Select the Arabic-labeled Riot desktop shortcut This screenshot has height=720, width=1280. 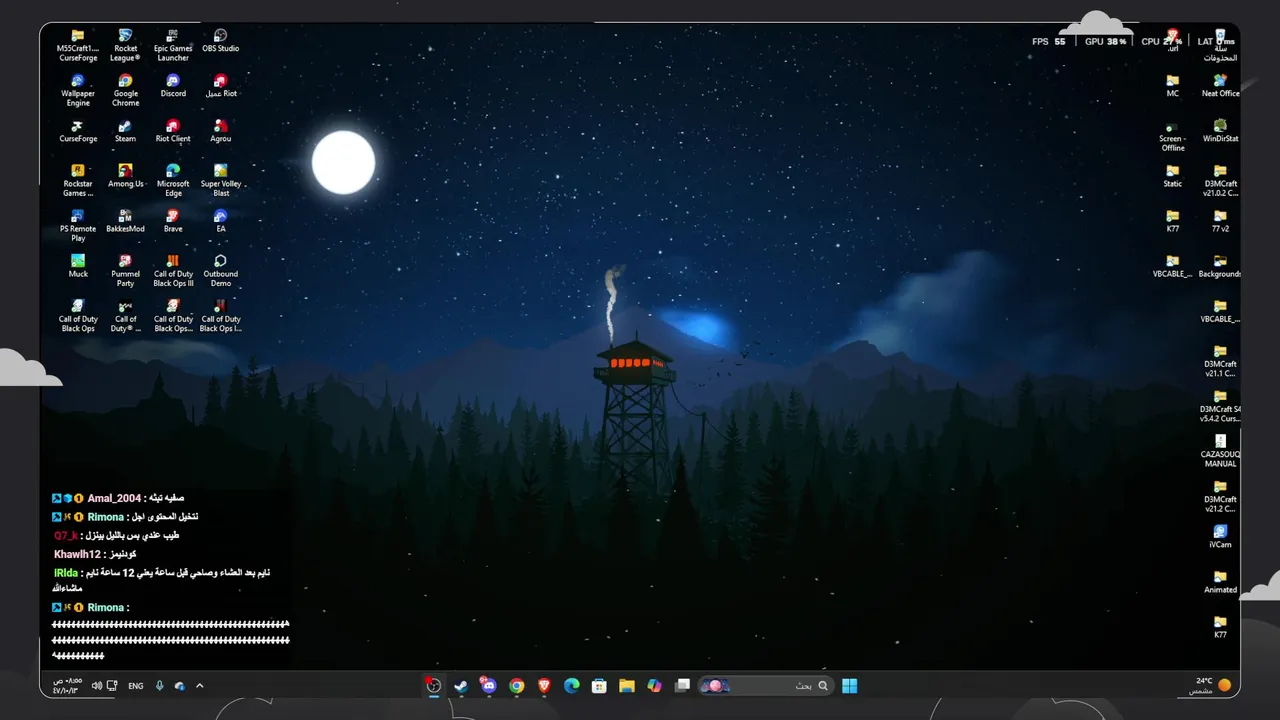(x=221, y=86)
